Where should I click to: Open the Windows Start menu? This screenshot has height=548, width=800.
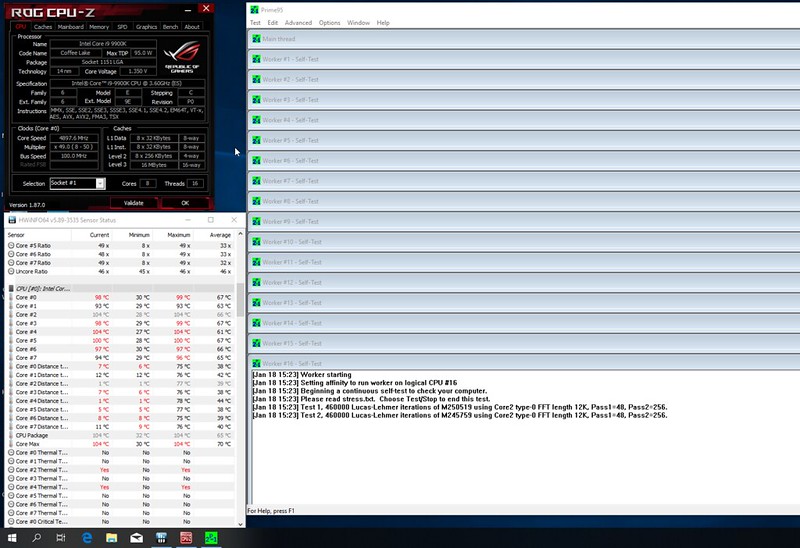point(11,538)
